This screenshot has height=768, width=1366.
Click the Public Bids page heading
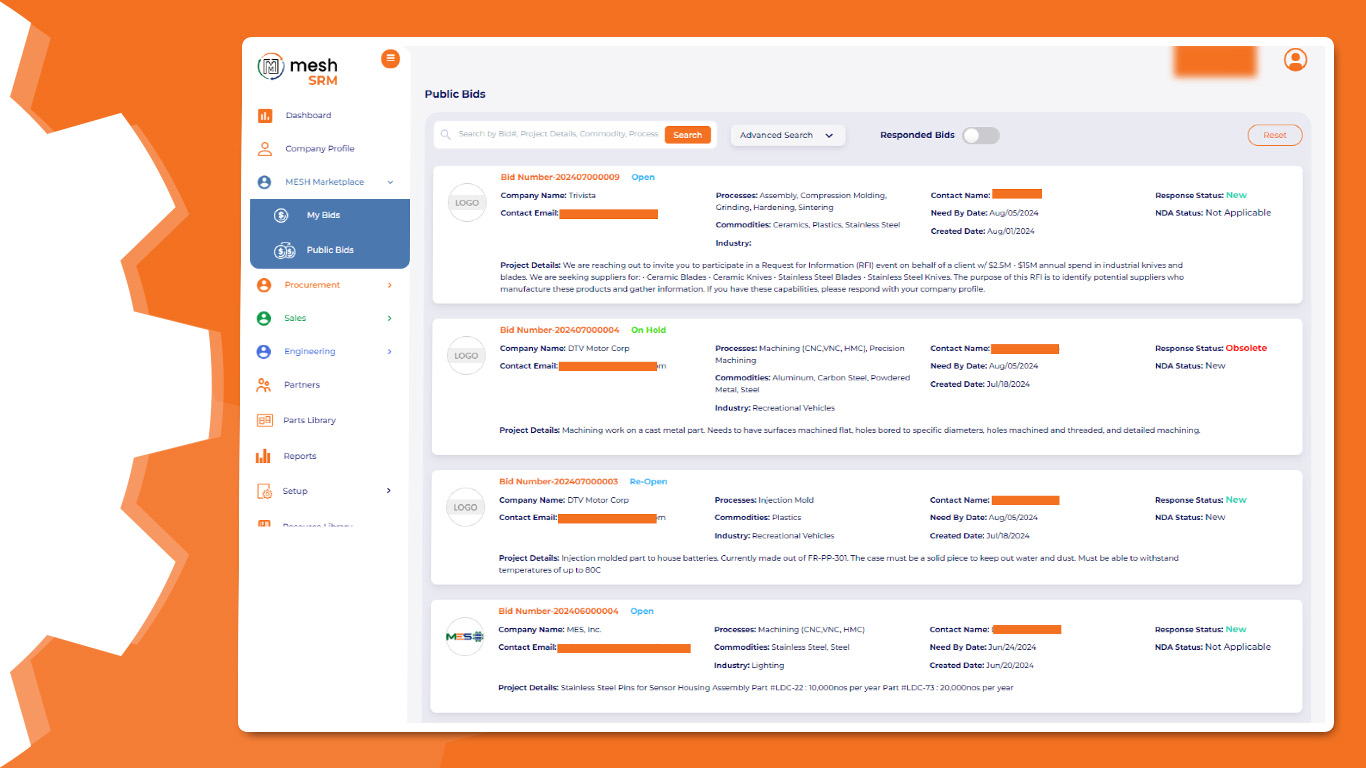(x=455, y=94)
